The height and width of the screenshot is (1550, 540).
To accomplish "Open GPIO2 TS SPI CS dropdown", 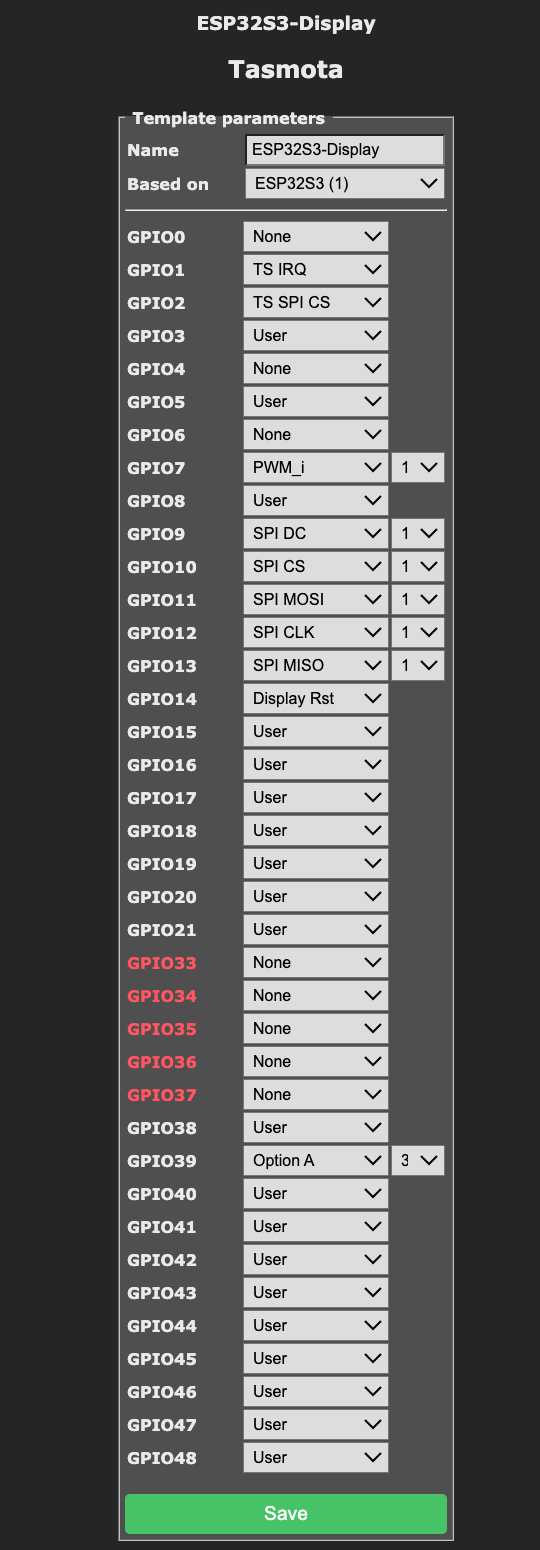I will 316,303.
